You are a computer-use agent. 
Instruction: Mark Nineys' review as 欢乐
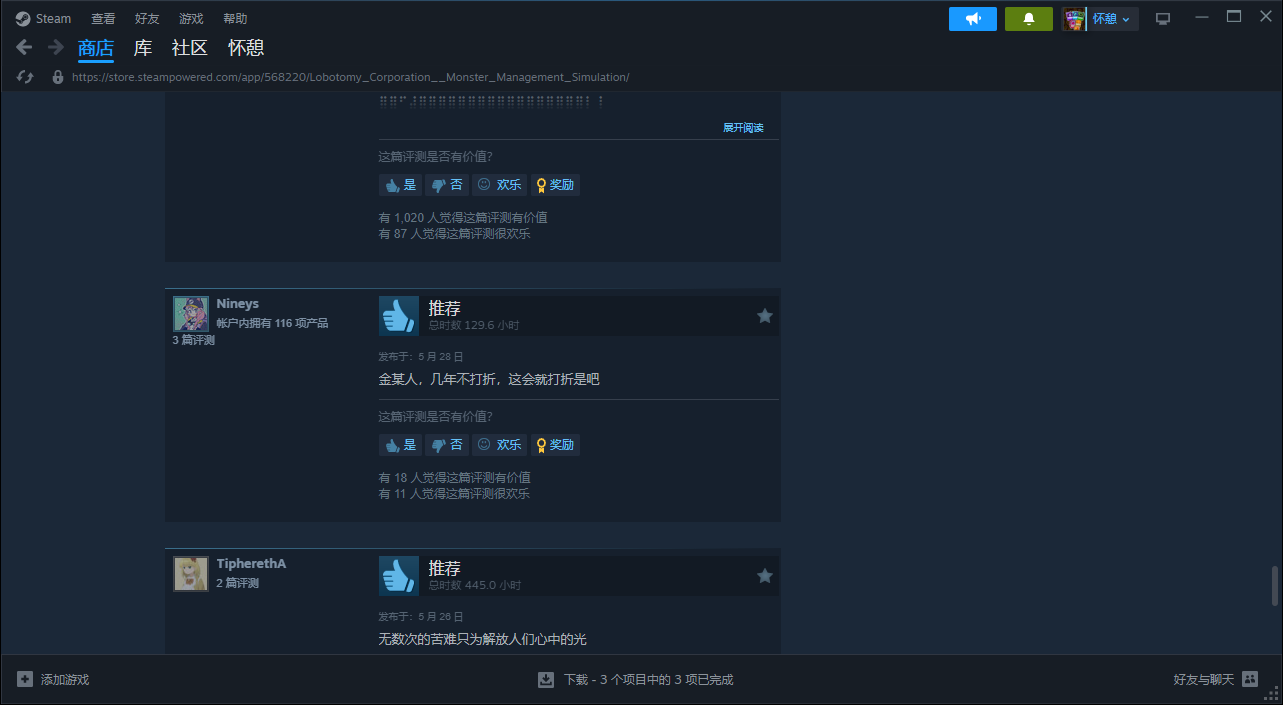499,445
